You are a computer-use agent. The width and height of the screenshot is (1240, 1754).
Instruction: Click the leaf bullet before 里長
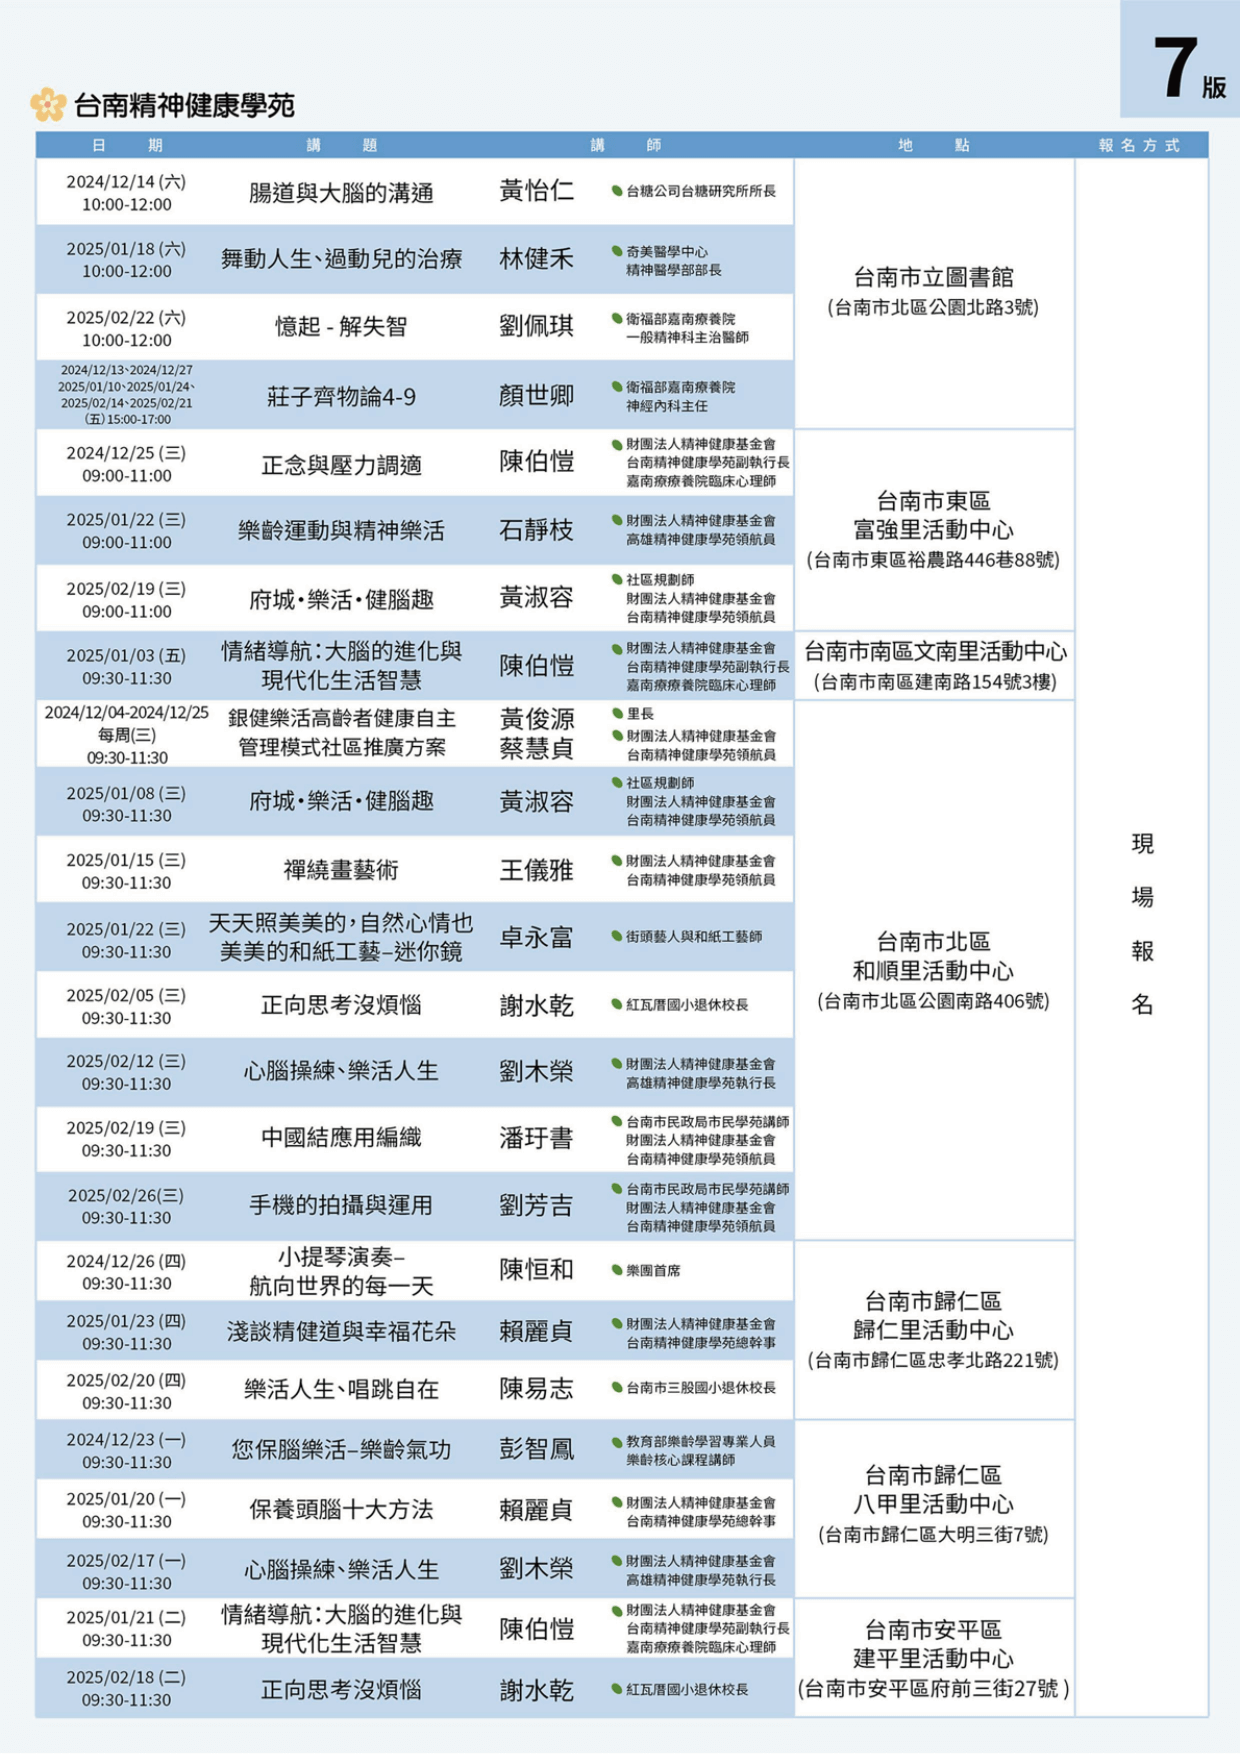(617, 714)
